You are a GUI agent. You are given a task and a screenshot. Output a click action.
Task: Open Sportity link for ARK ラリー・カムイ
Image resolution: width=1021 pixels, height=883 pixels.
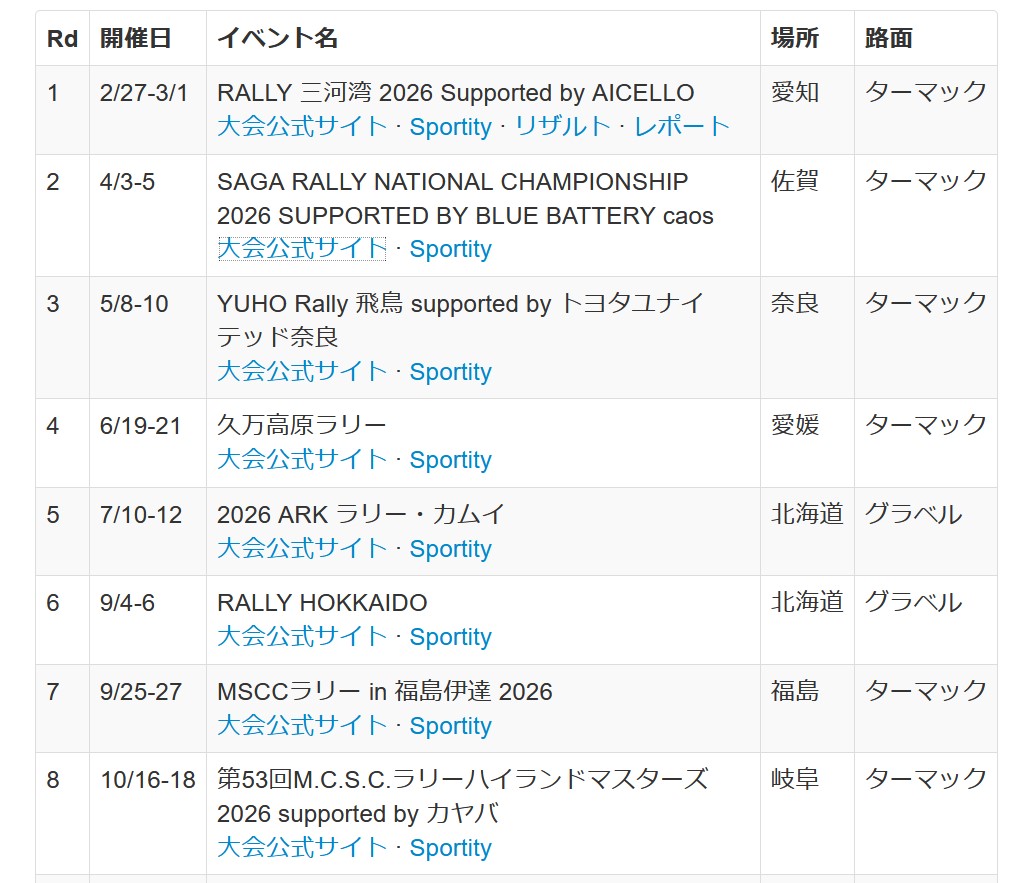pos(450,549)
